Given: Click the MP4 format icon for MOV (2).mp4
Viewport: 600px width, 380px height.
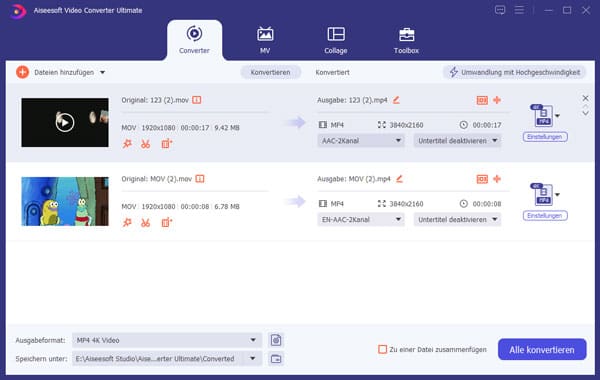Looking at the screenshot, I should coord(542,194).
